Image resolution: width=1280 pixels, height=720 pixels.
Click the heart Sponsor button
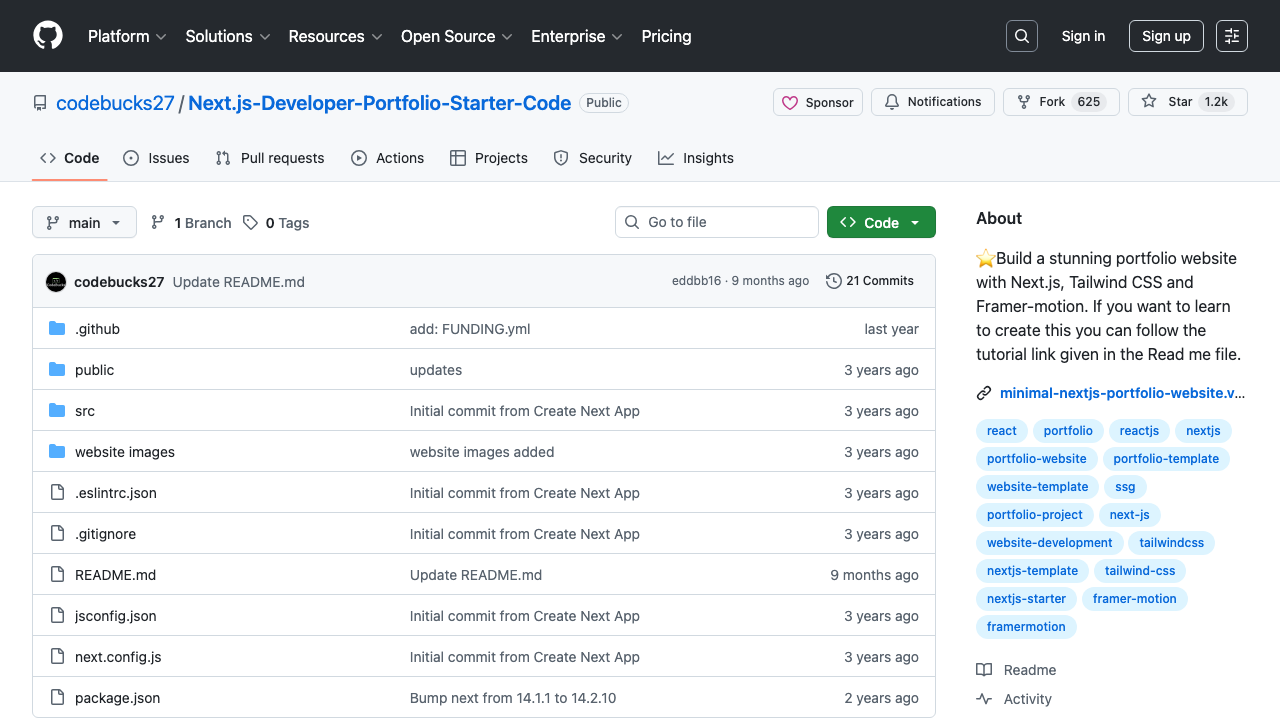[x=817, y=102]
